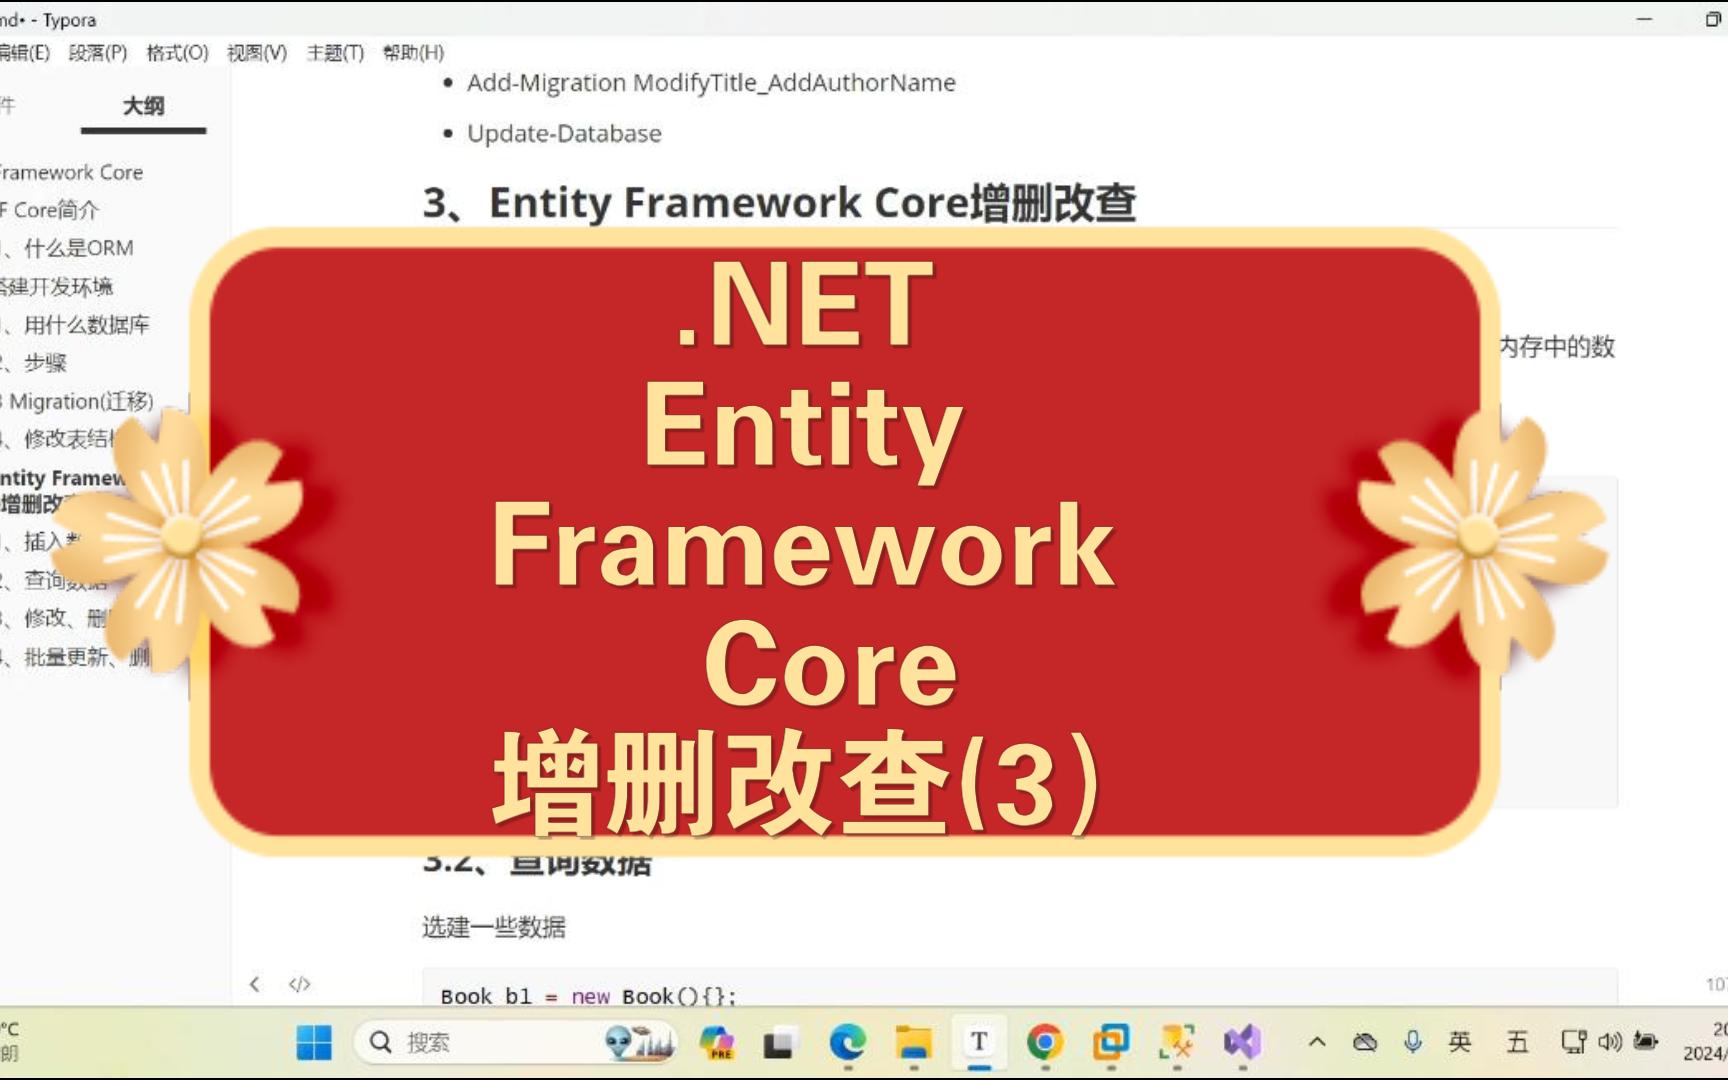This screenshot has width=1728, height=1080.
Task: Open the 格式(O) menu
Action: tap(177, 52)
